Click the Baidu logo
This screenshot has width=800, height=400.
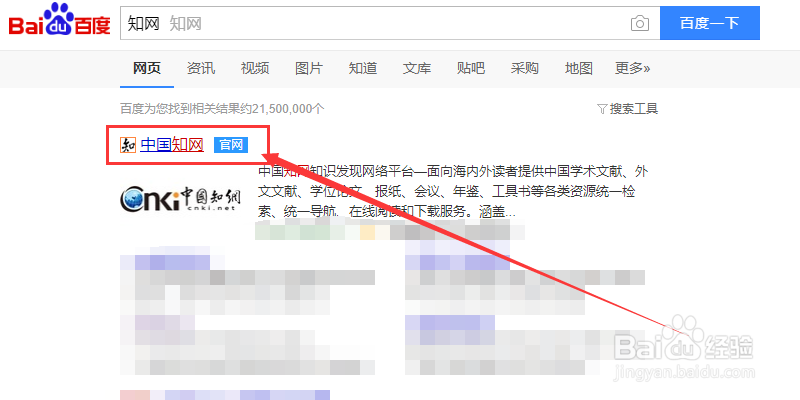pos(59,19)
